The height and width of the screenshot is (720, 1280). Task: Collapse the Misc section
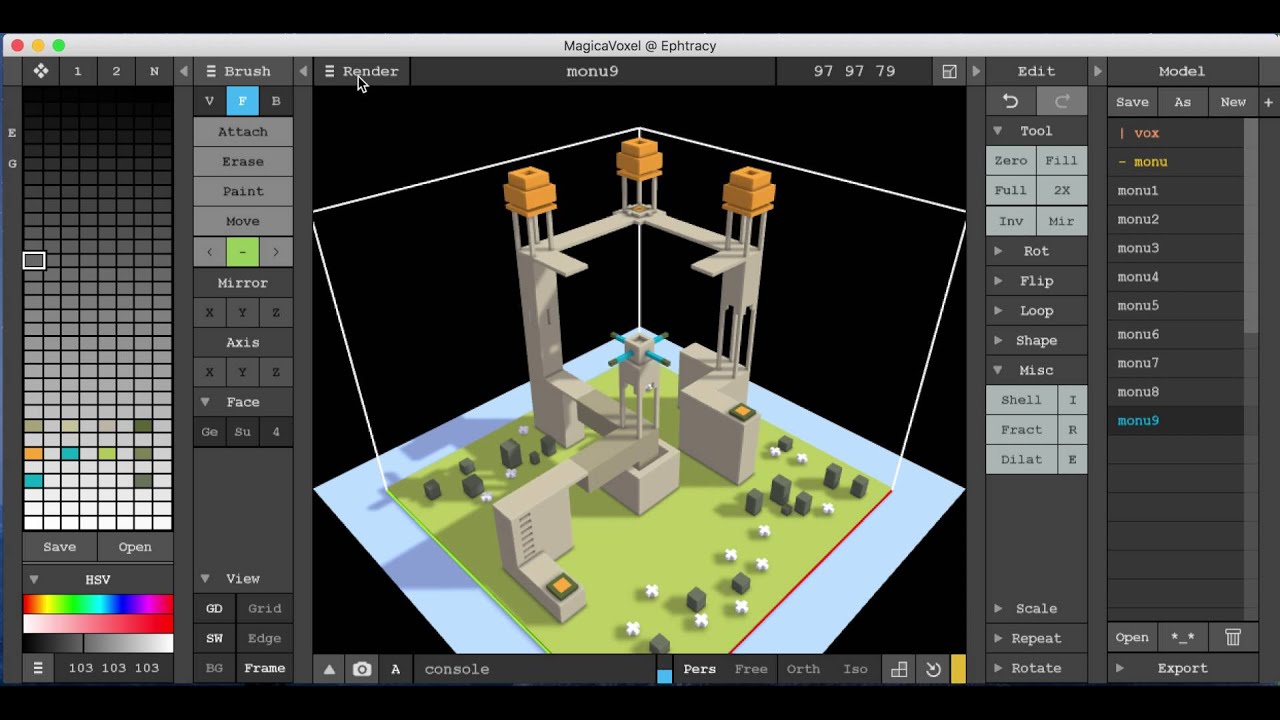998,370
